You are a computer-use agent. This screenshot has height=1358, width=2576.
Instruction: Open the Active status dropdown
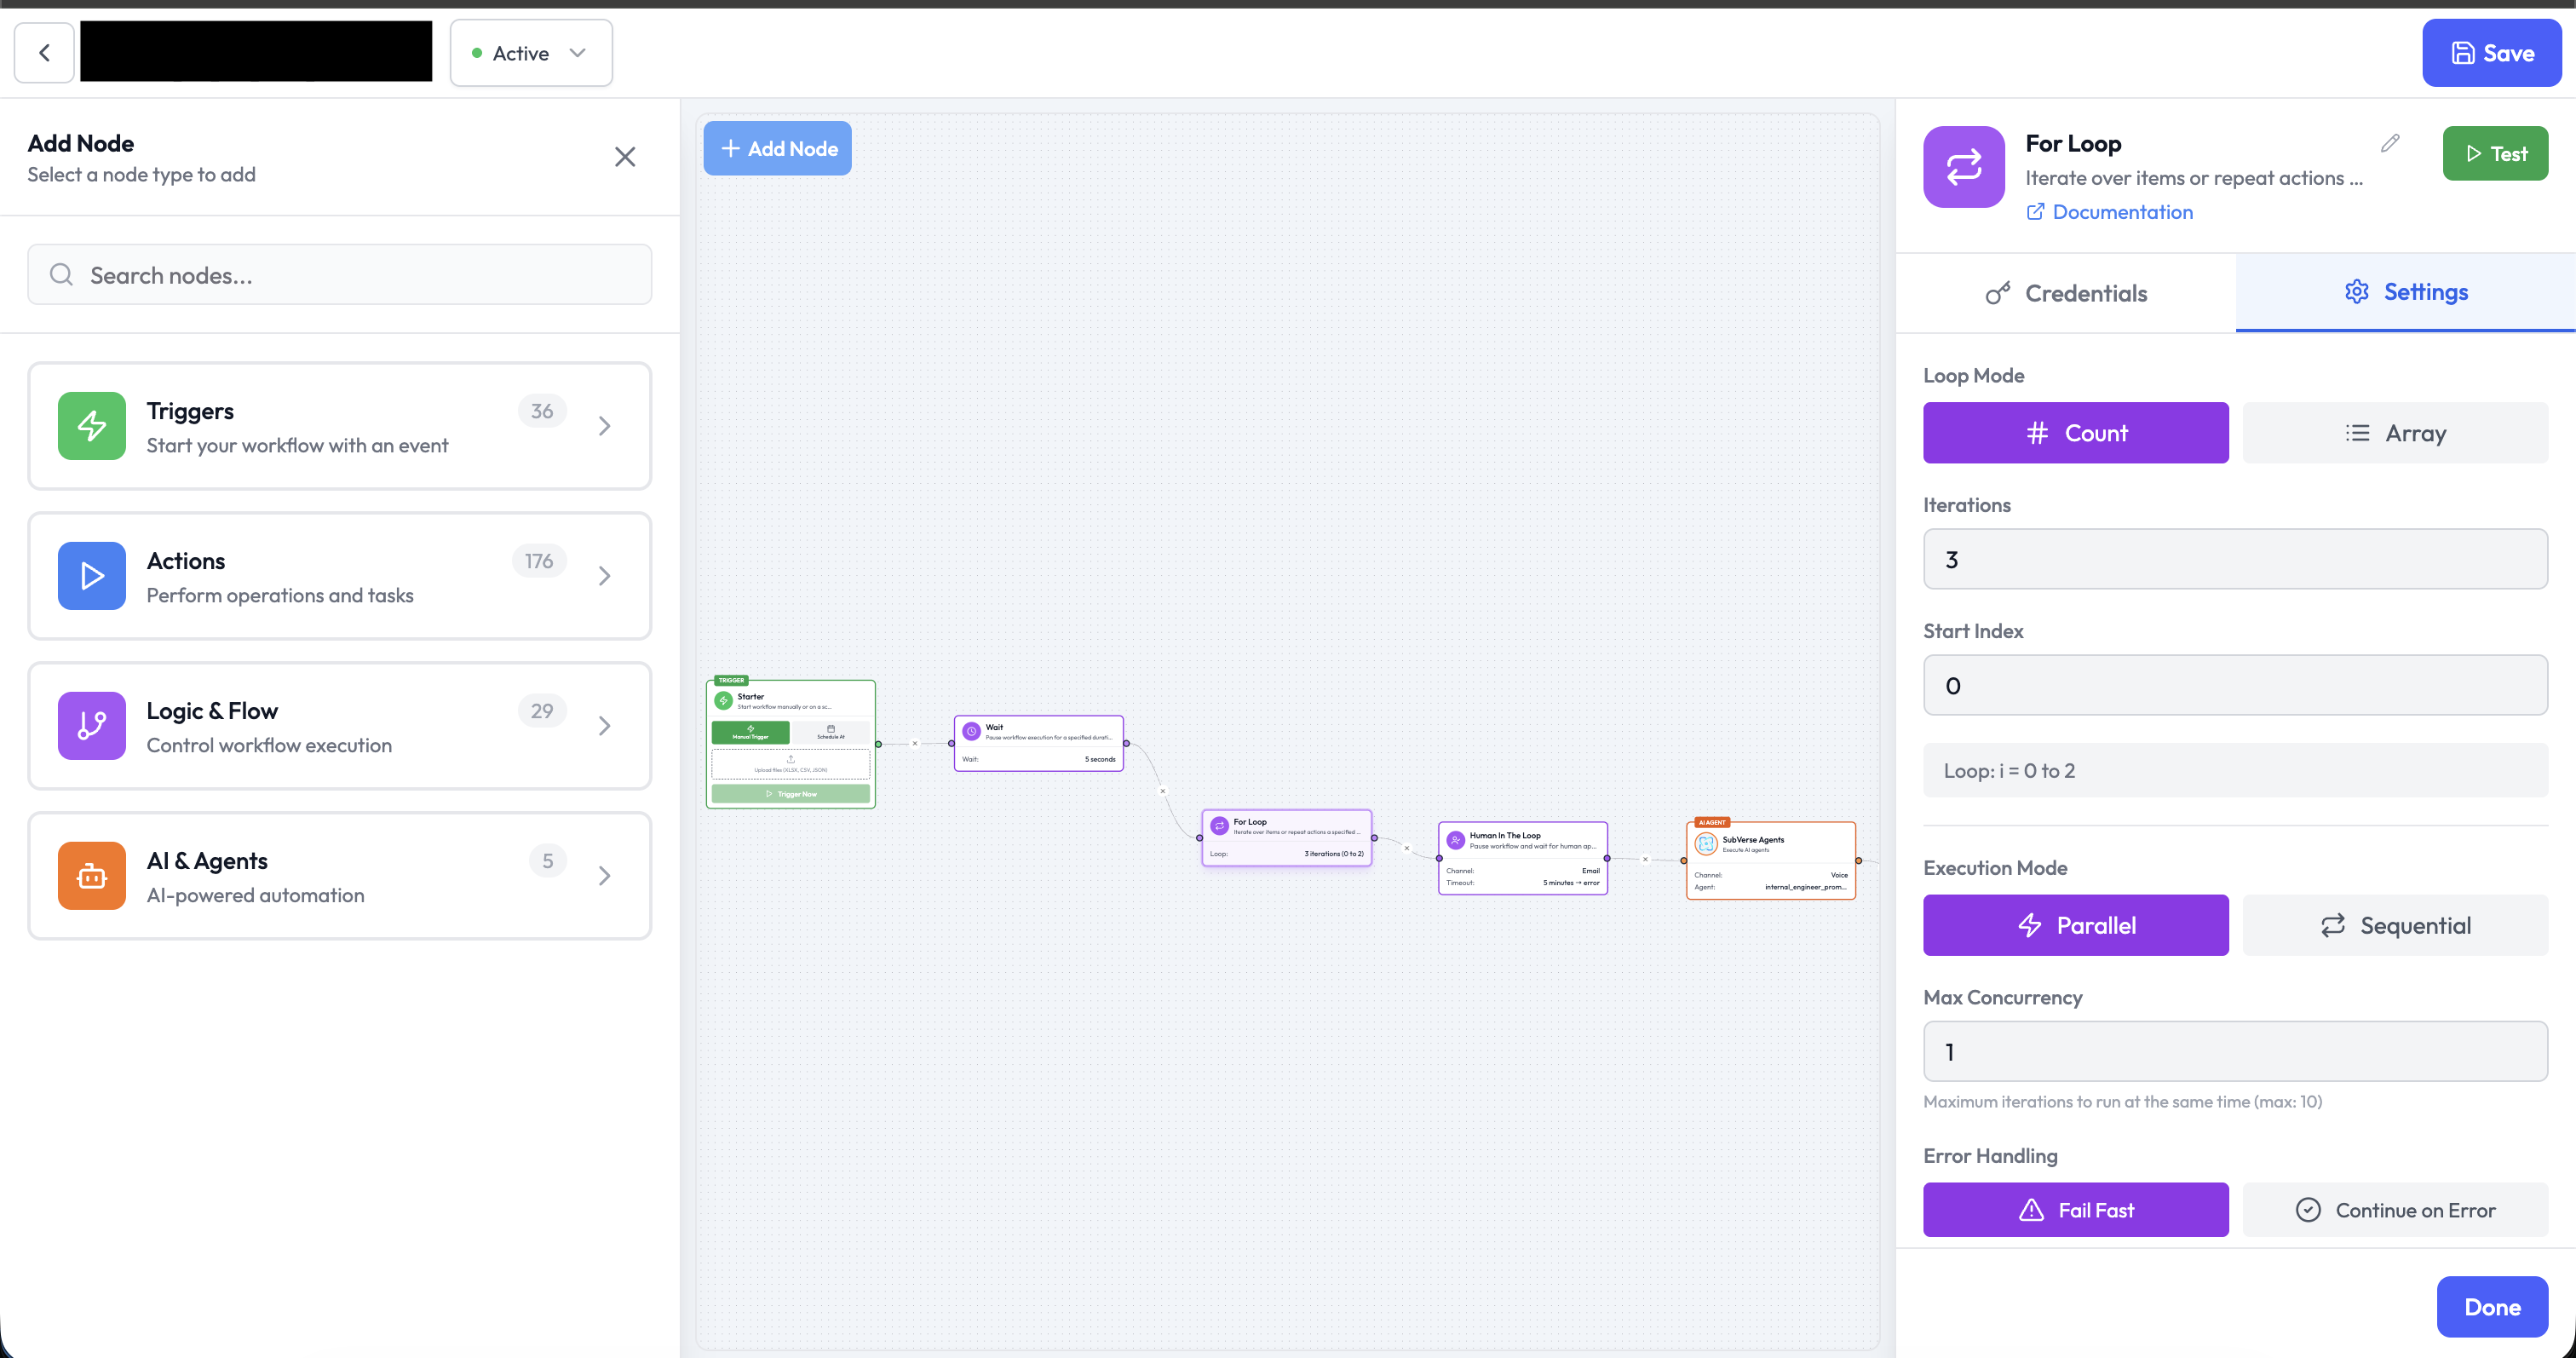(531, 53)
